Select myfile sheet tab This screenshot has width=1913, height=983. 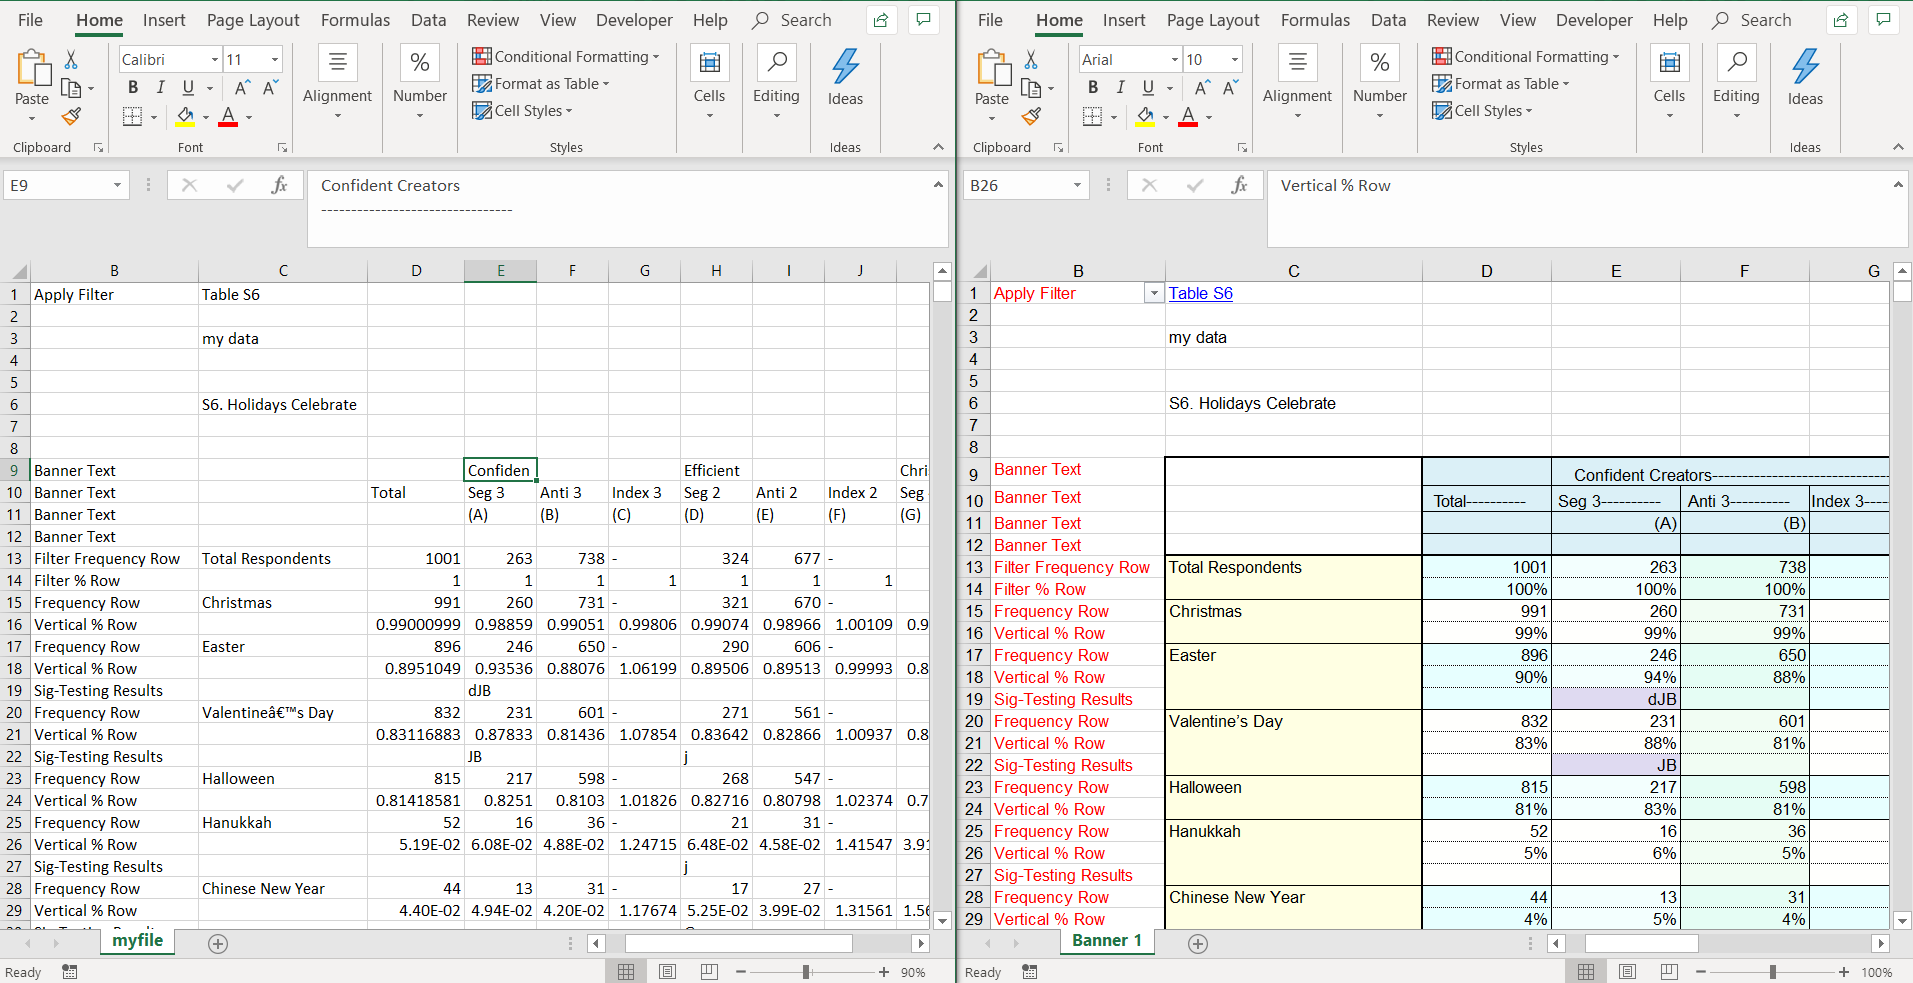point(138,941)
